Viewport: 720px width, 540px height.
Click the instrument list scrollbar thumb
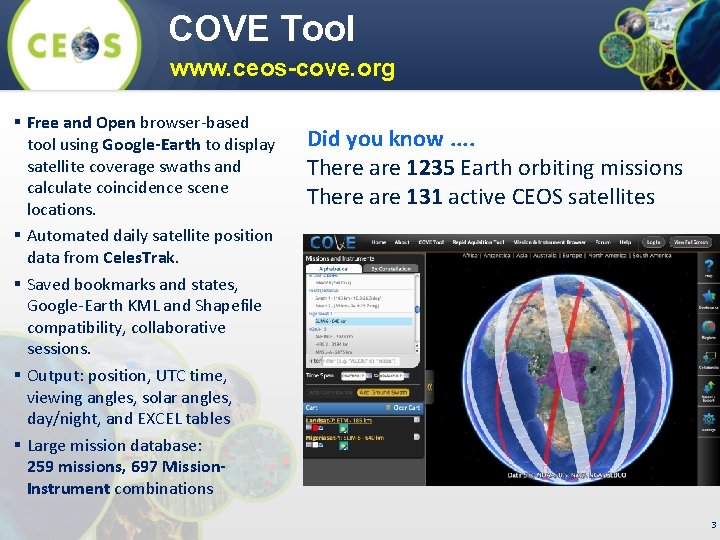tap(417, 310)
